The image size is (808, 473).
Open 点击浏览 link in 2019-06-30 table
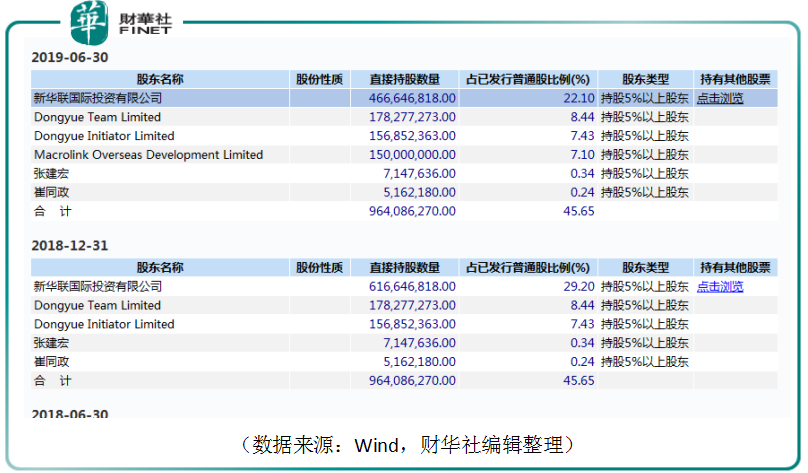720,98
